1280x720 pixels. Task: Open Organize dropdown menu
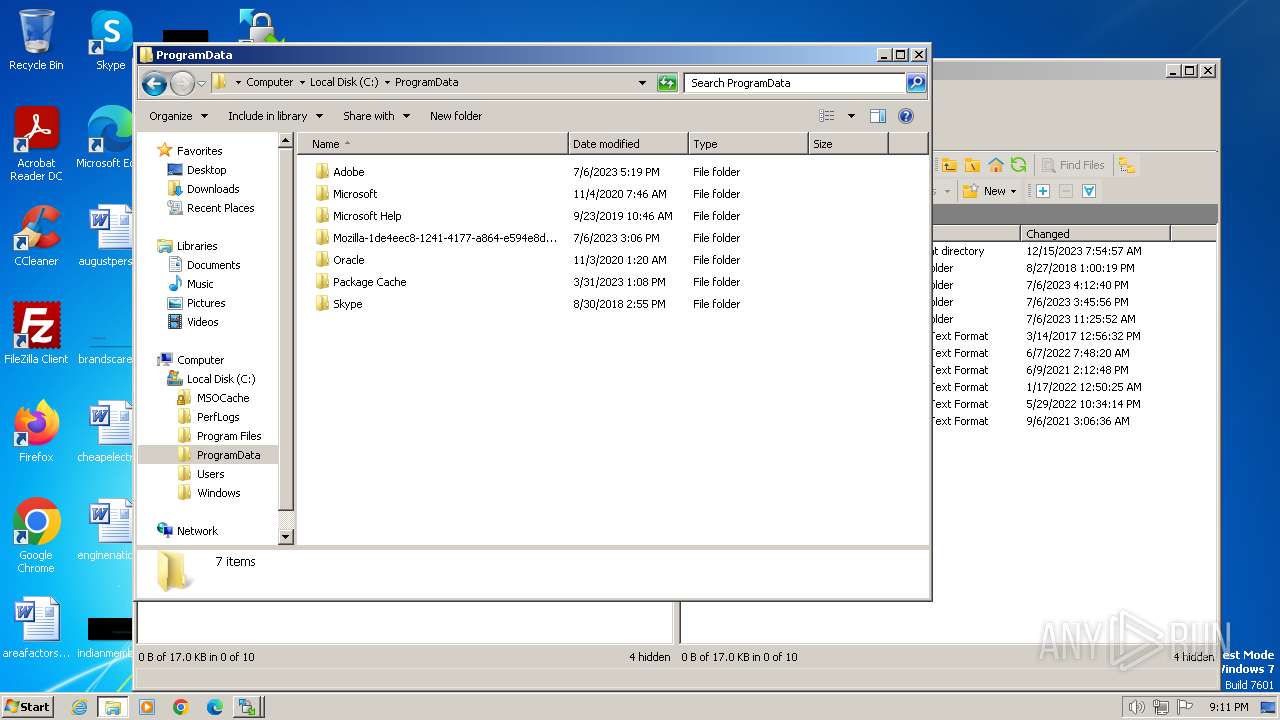click(178, 116)
